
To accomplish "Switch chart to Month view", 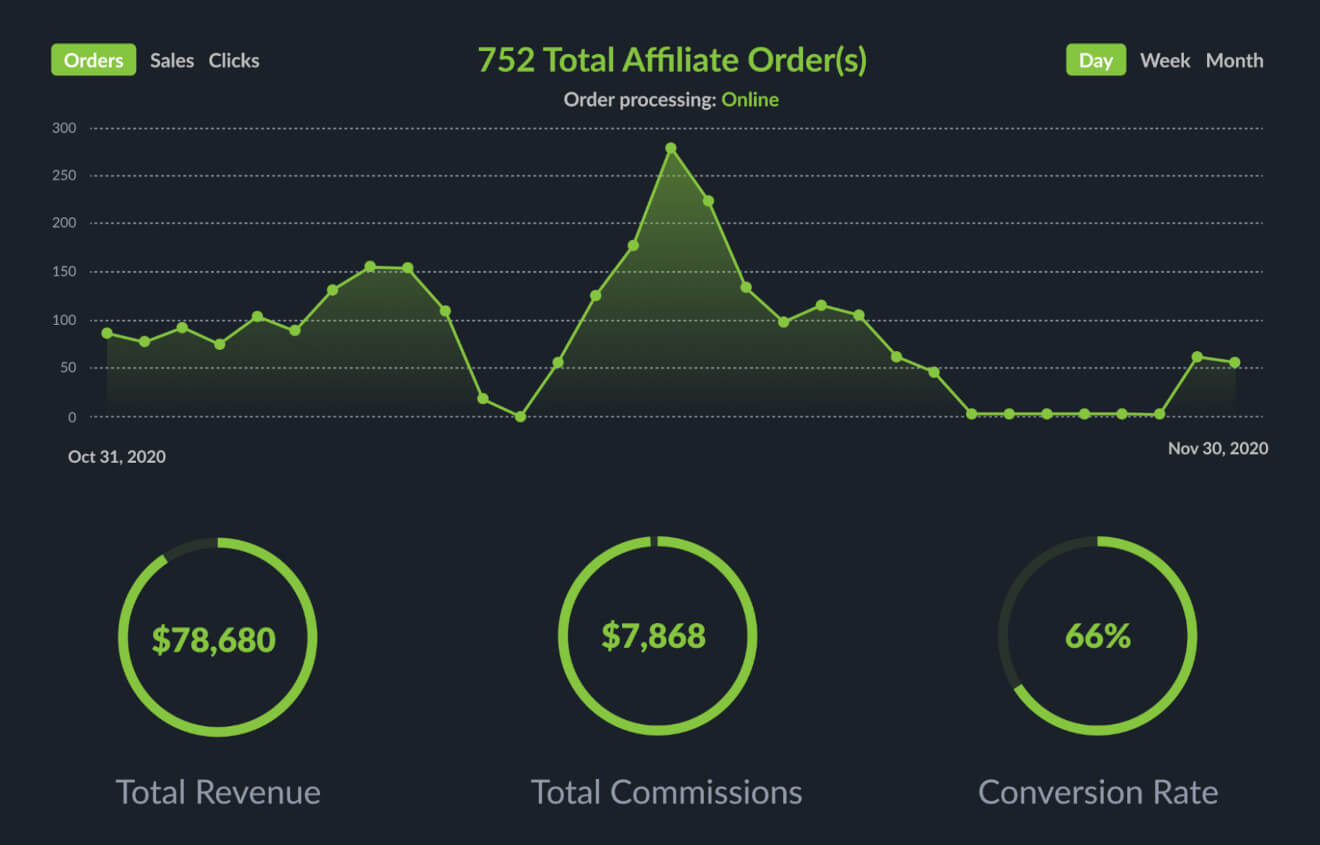I will [1234, 60].
